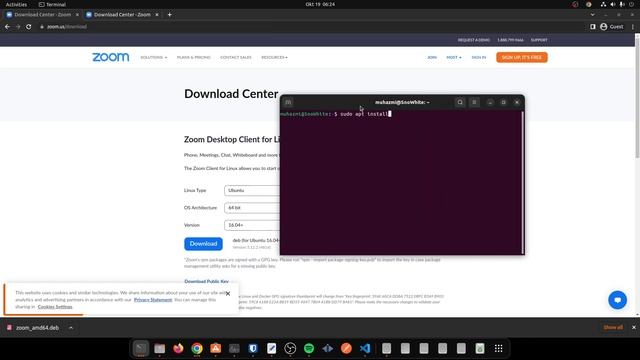Click the Zoom logo

pyautogui.click(x=111, y=57)
